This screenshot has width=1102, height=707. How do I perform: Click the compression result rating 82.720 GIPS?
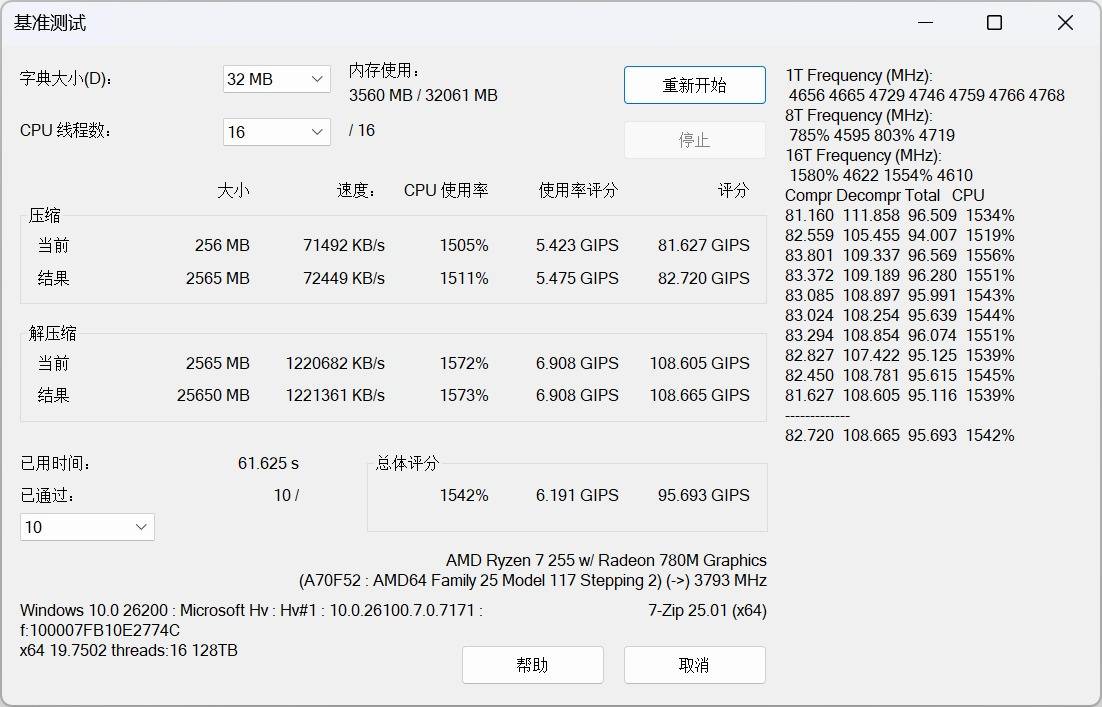(x=704, y=278)
